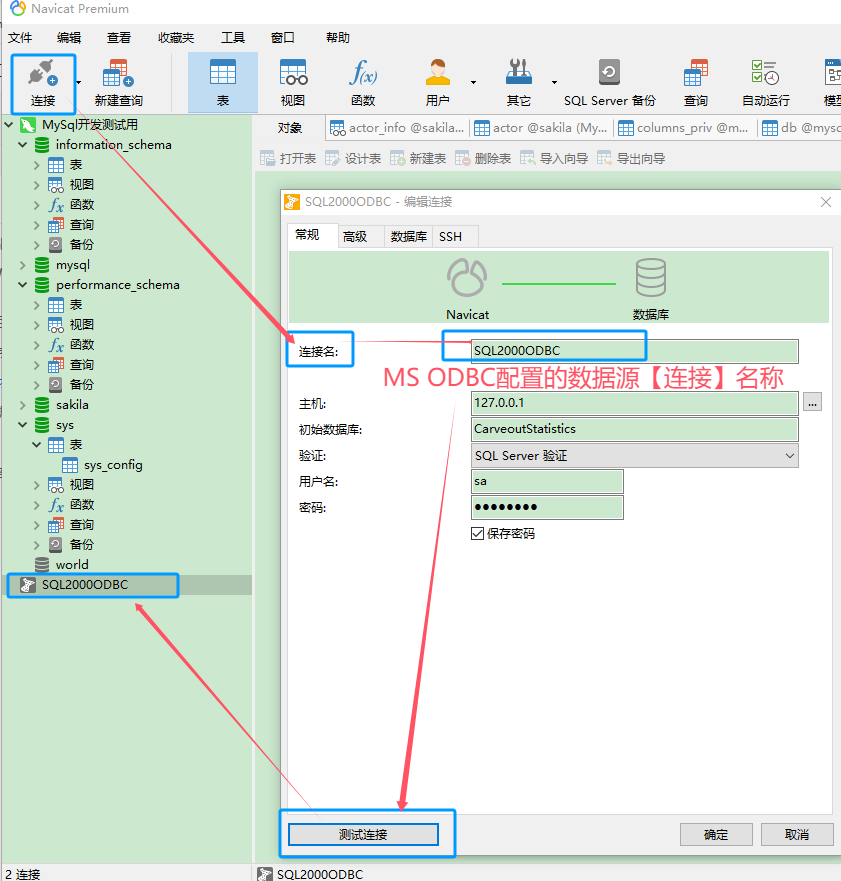The height and width of the screenshot is (881, 841).
Task: Switch to columns_priv tab
Action: click(685, 128)
